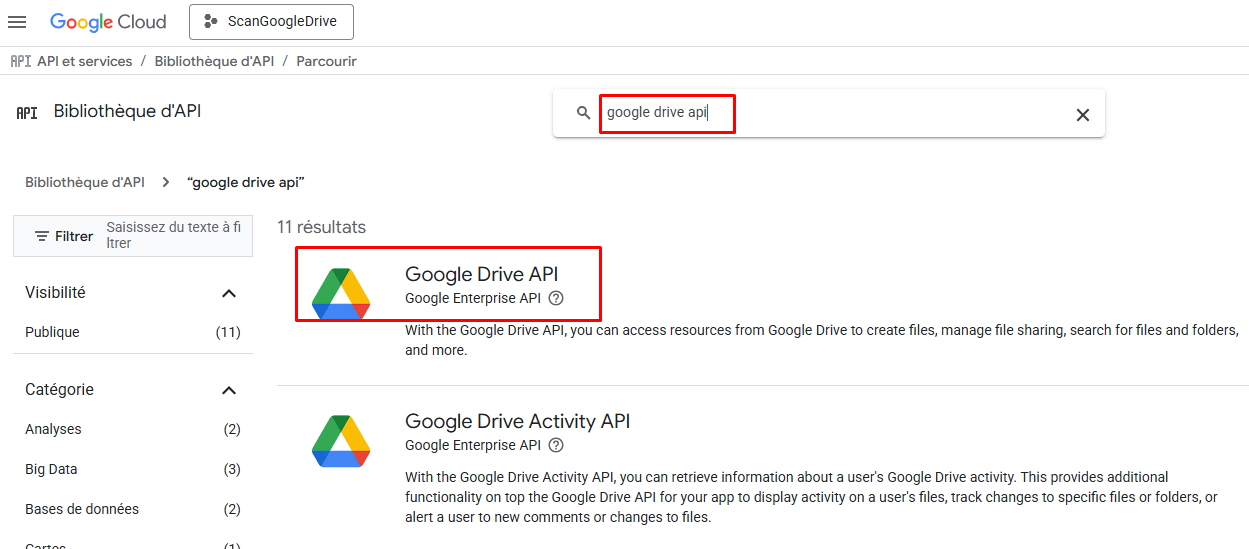This screenshot has height=549, width=1249.
Task: Click the 11 résultats text
Action: 321,227
